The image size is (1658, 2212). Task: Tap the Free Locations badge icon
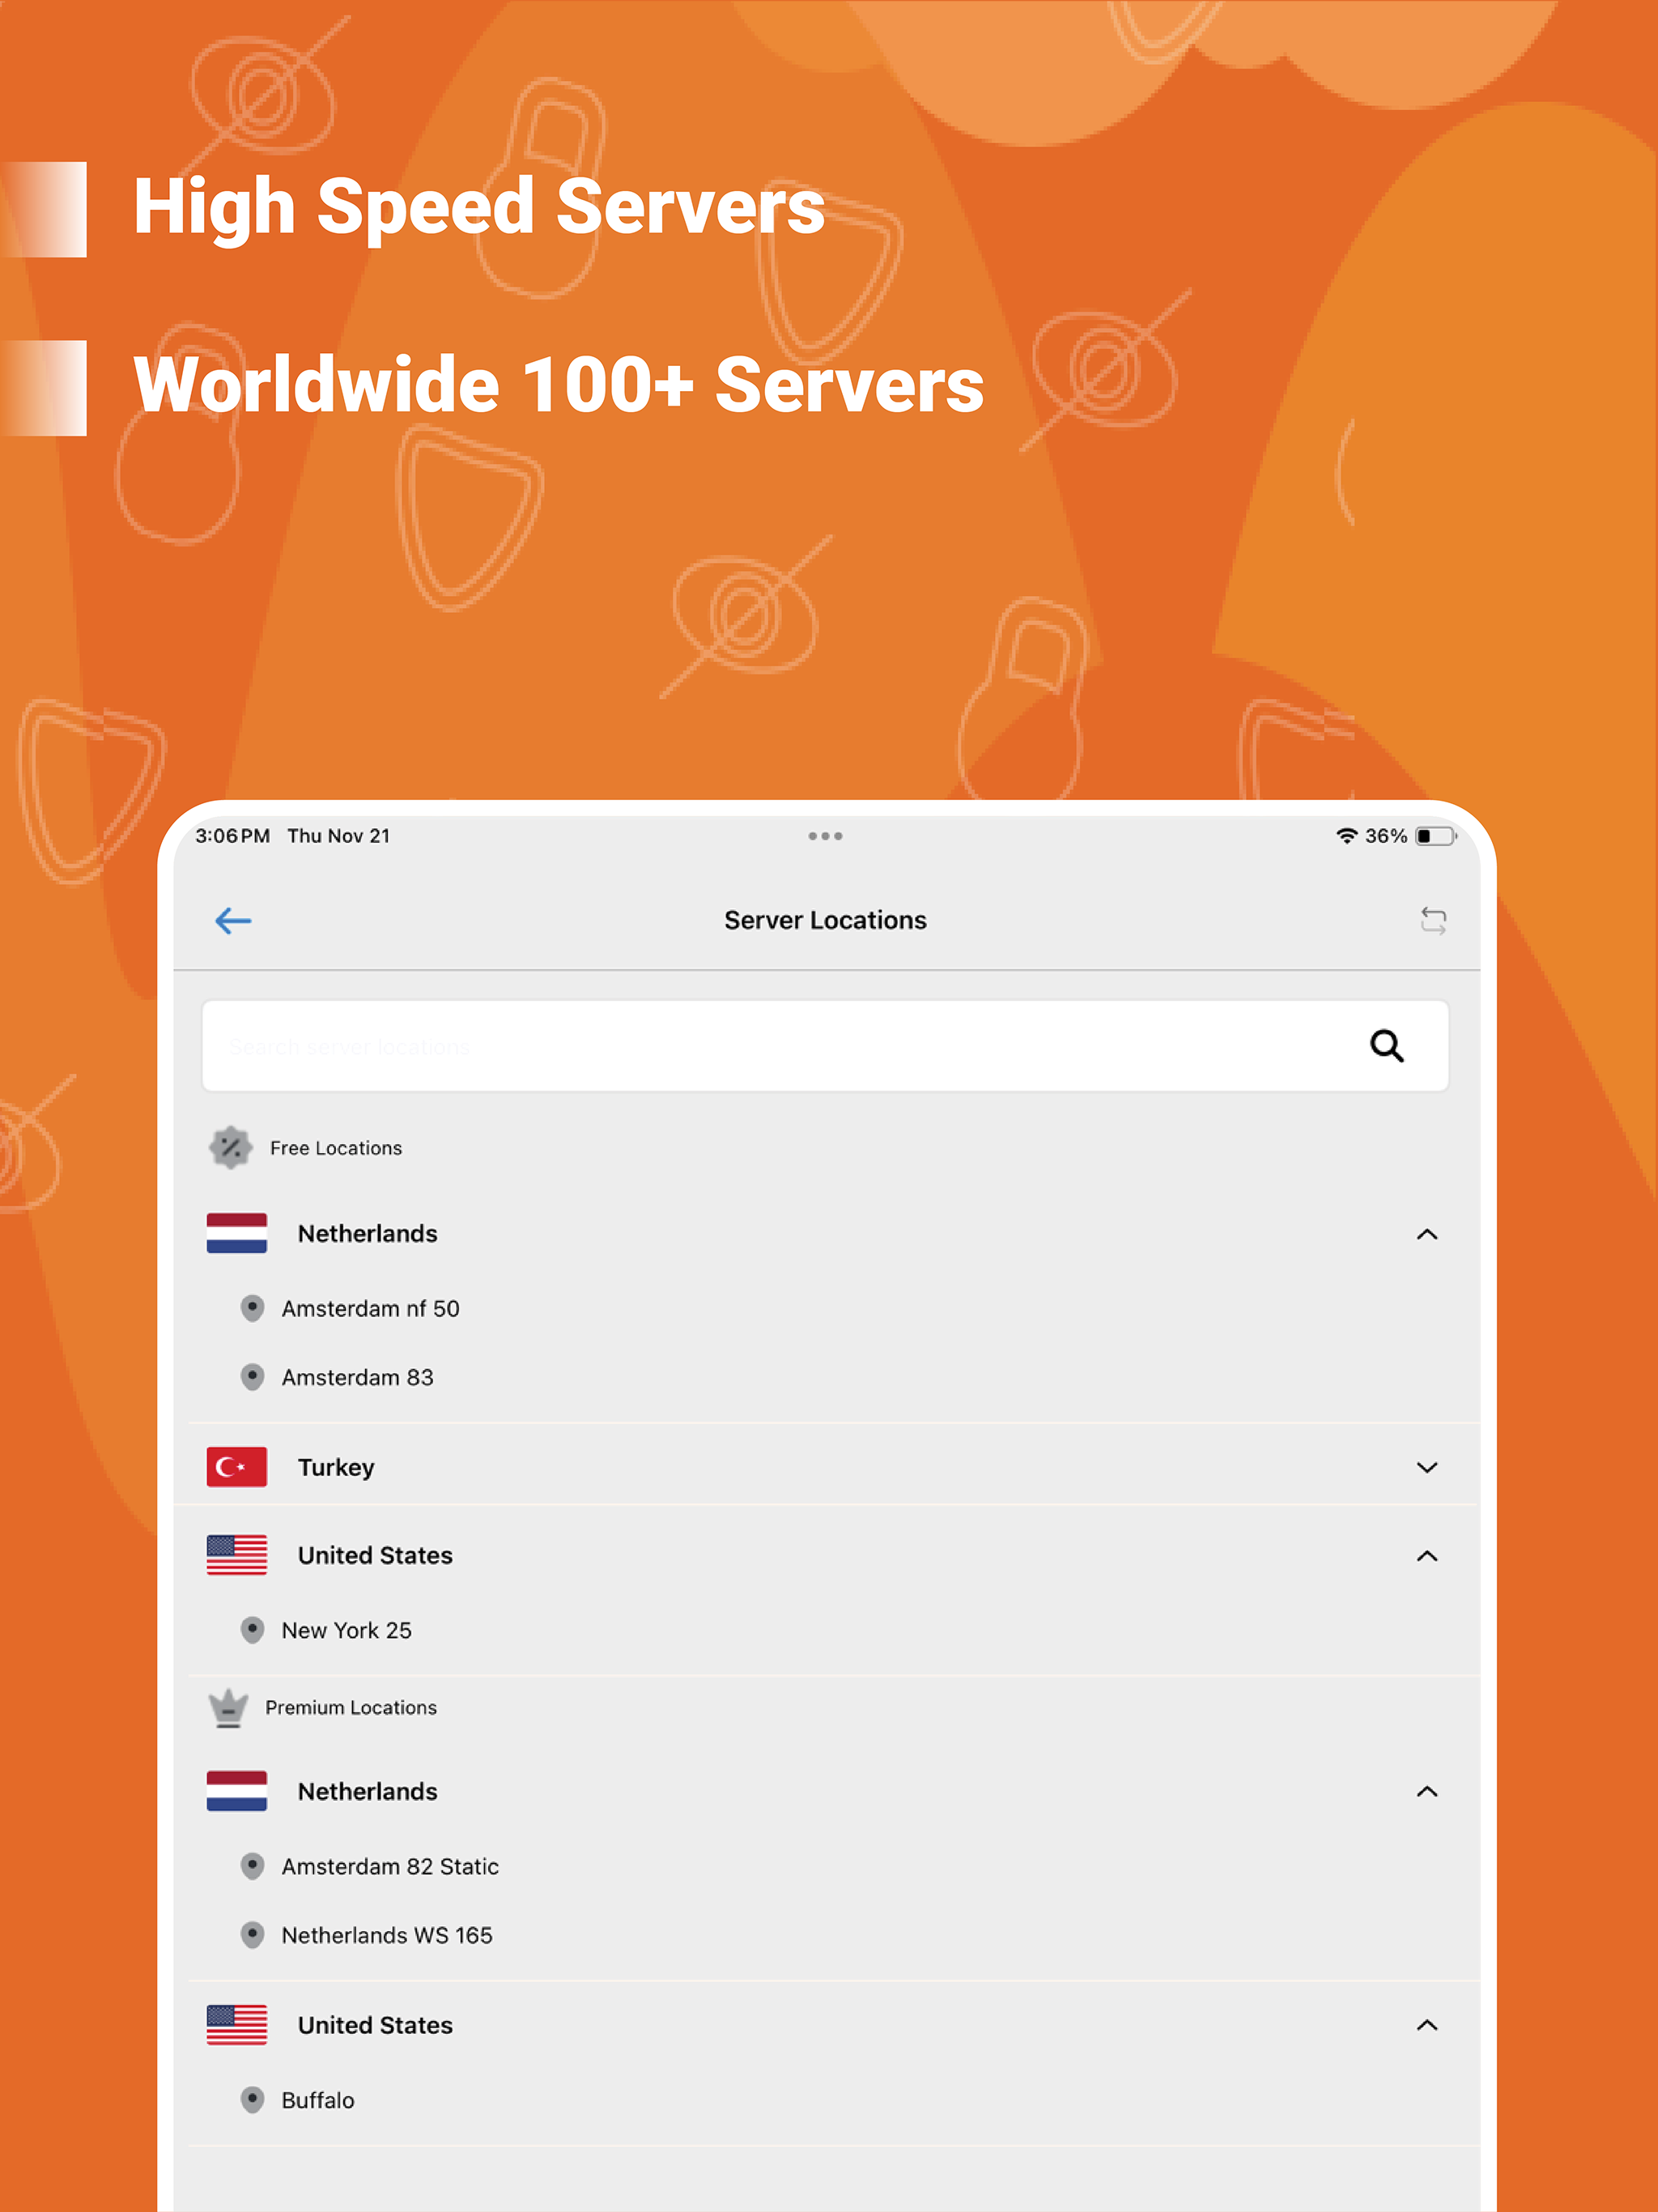click(x=230, y=1147)
